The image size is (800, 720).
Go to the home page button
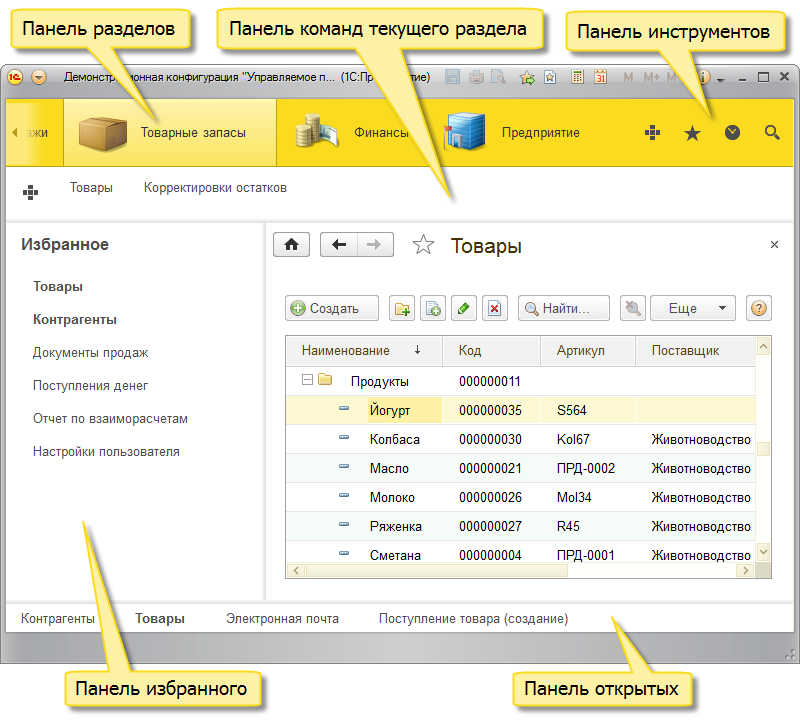point(291,244)
